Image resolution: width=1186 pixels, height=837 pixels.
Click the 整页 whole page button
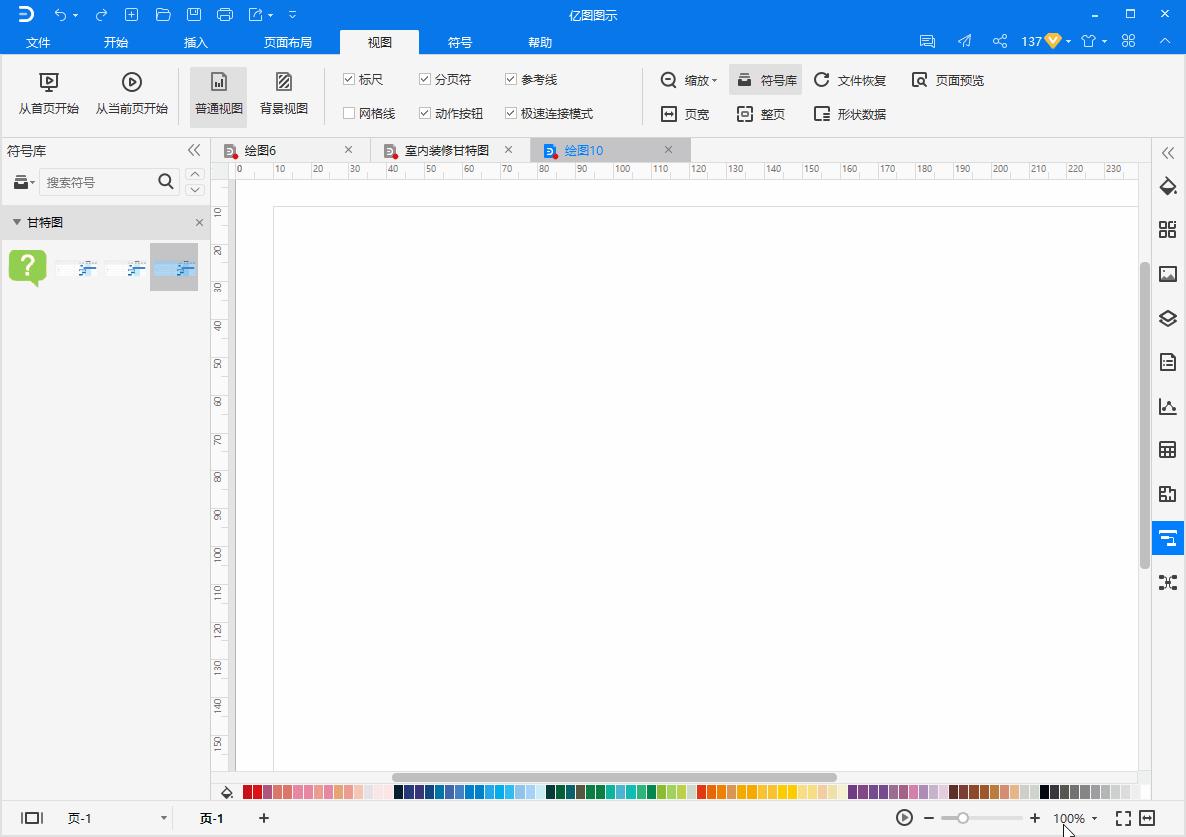[x=761, y=114]
